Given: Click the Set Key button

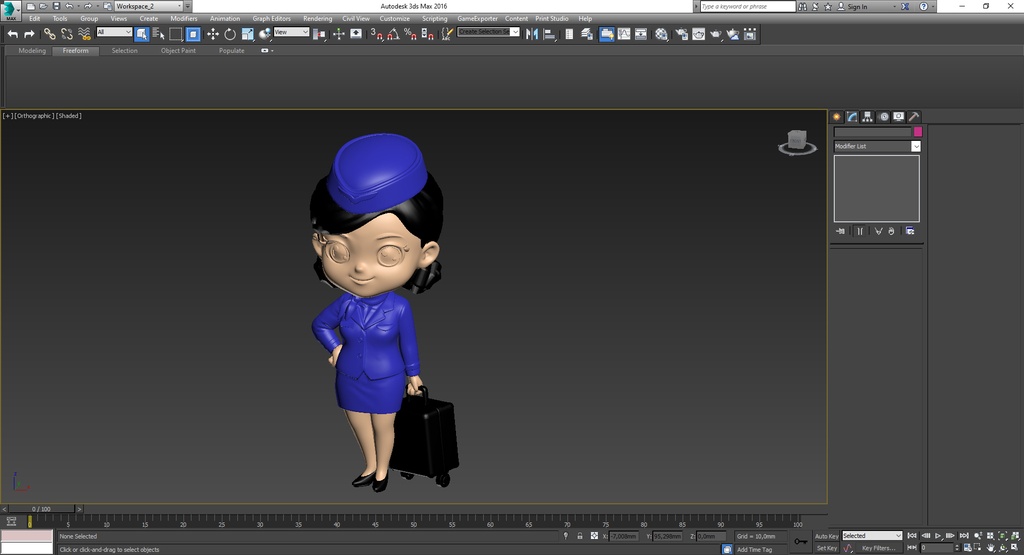Looking at the screenshot, I should pos(827,548).
